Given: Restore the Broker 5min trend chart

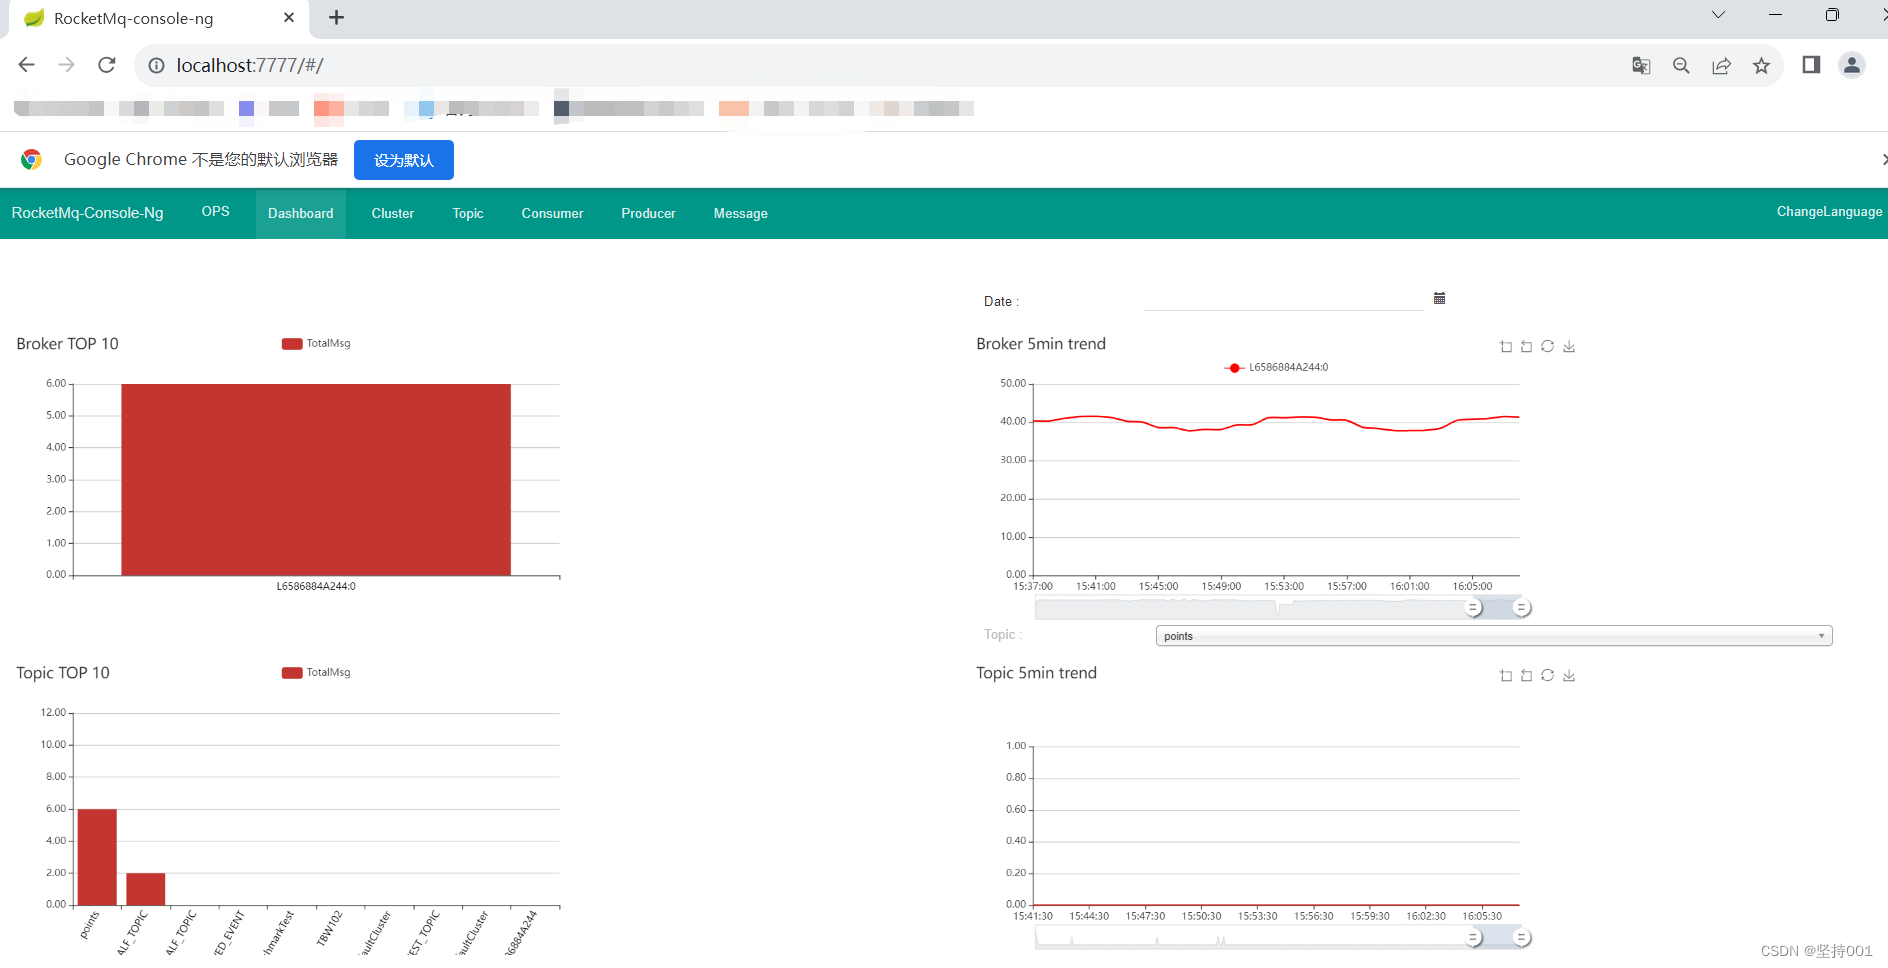Looking at the screenshot, I should [1547, 346].
